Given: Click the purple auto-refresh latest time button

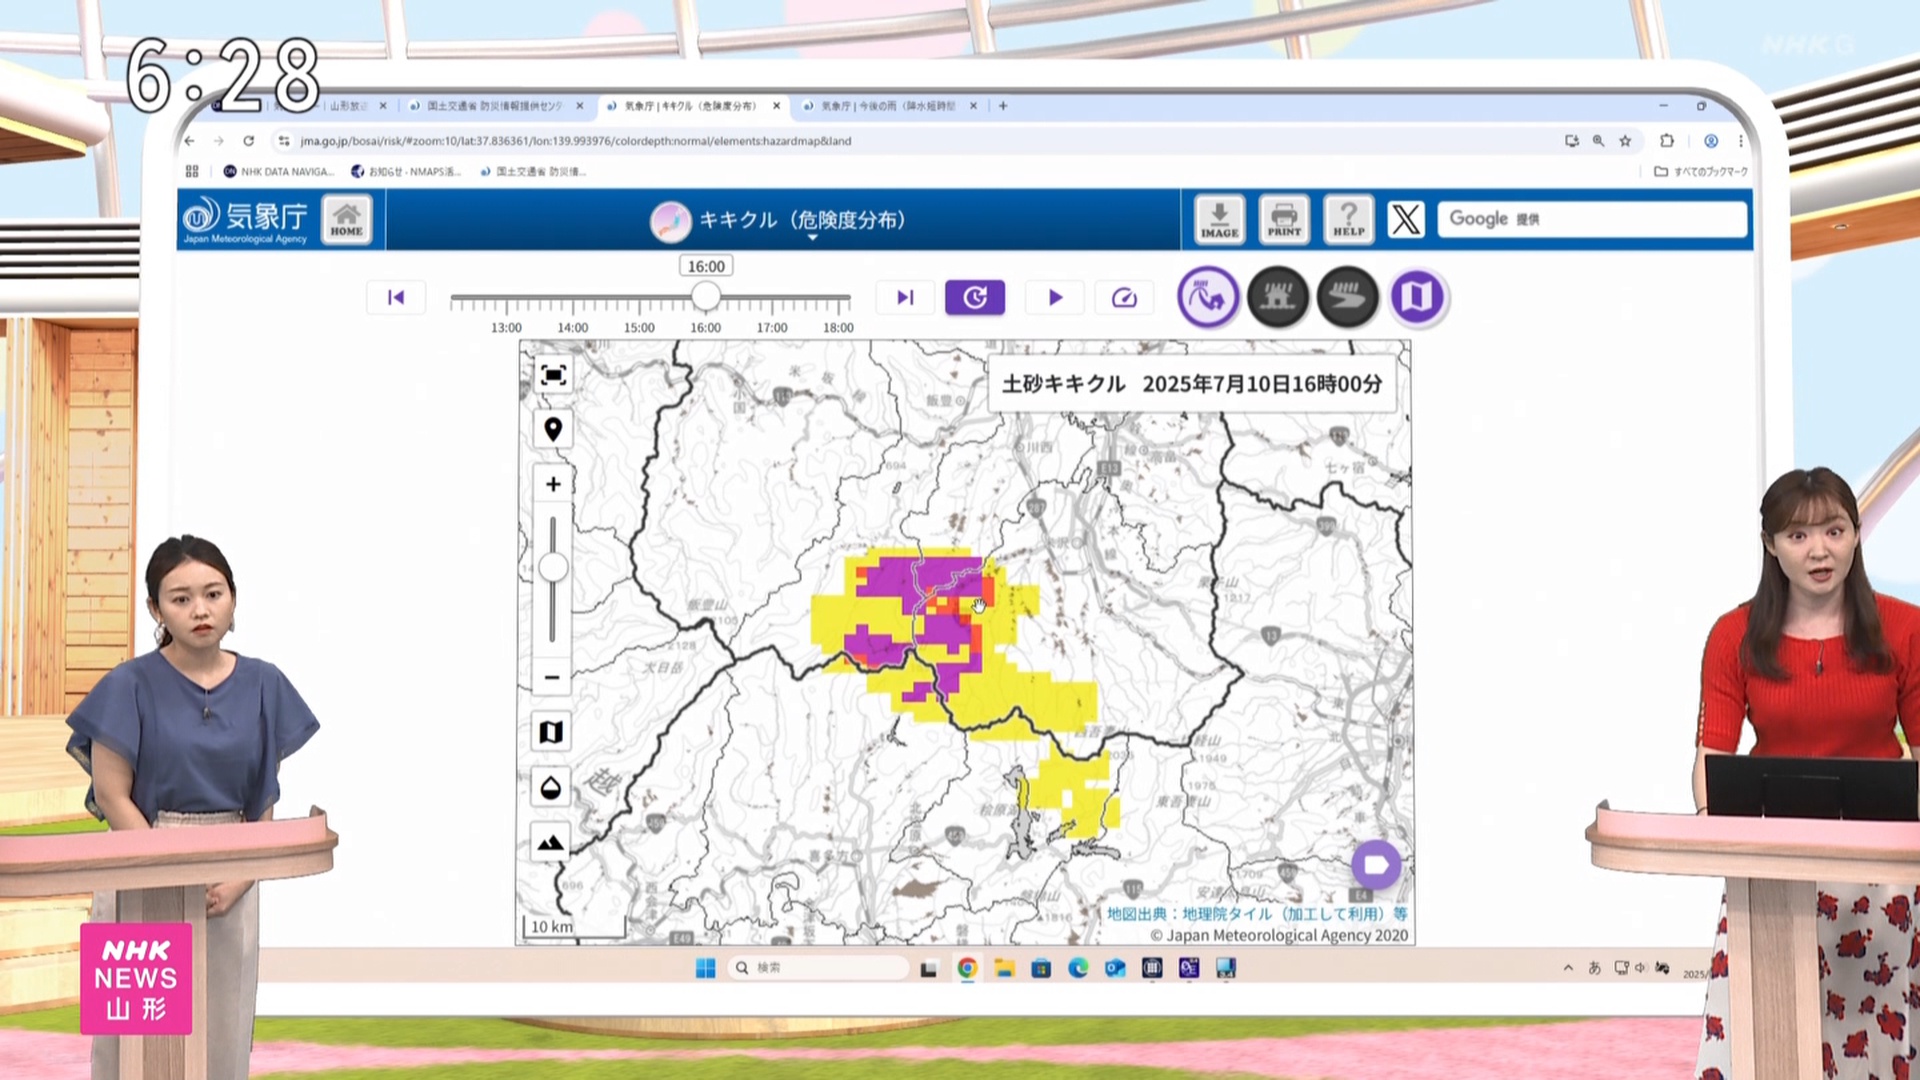Looking at the screenshot, I should 975,297.
